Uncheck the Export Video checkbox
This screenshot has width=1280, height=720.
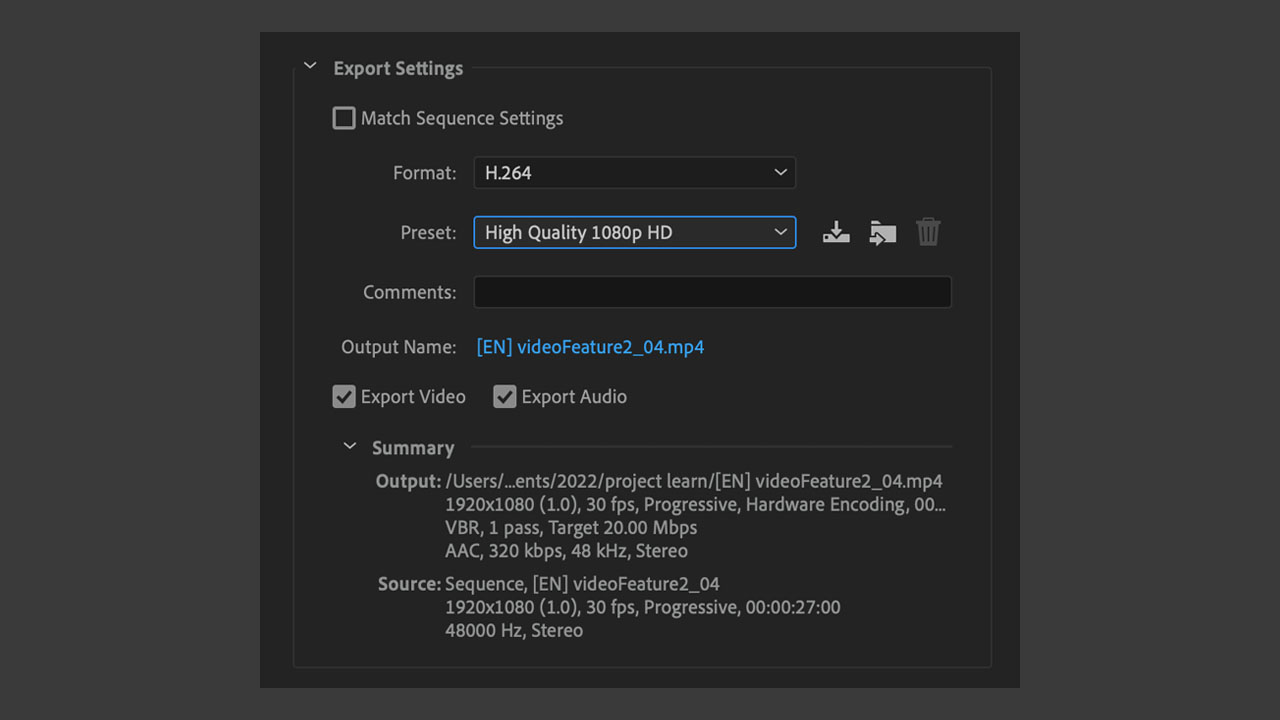tap(344, 397)
